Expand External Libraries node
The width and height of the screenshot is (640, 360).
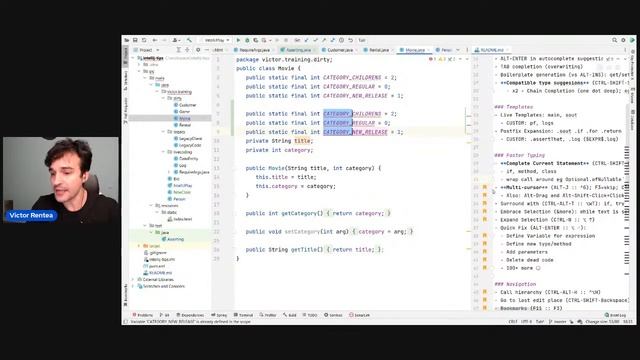coord(134,280)
